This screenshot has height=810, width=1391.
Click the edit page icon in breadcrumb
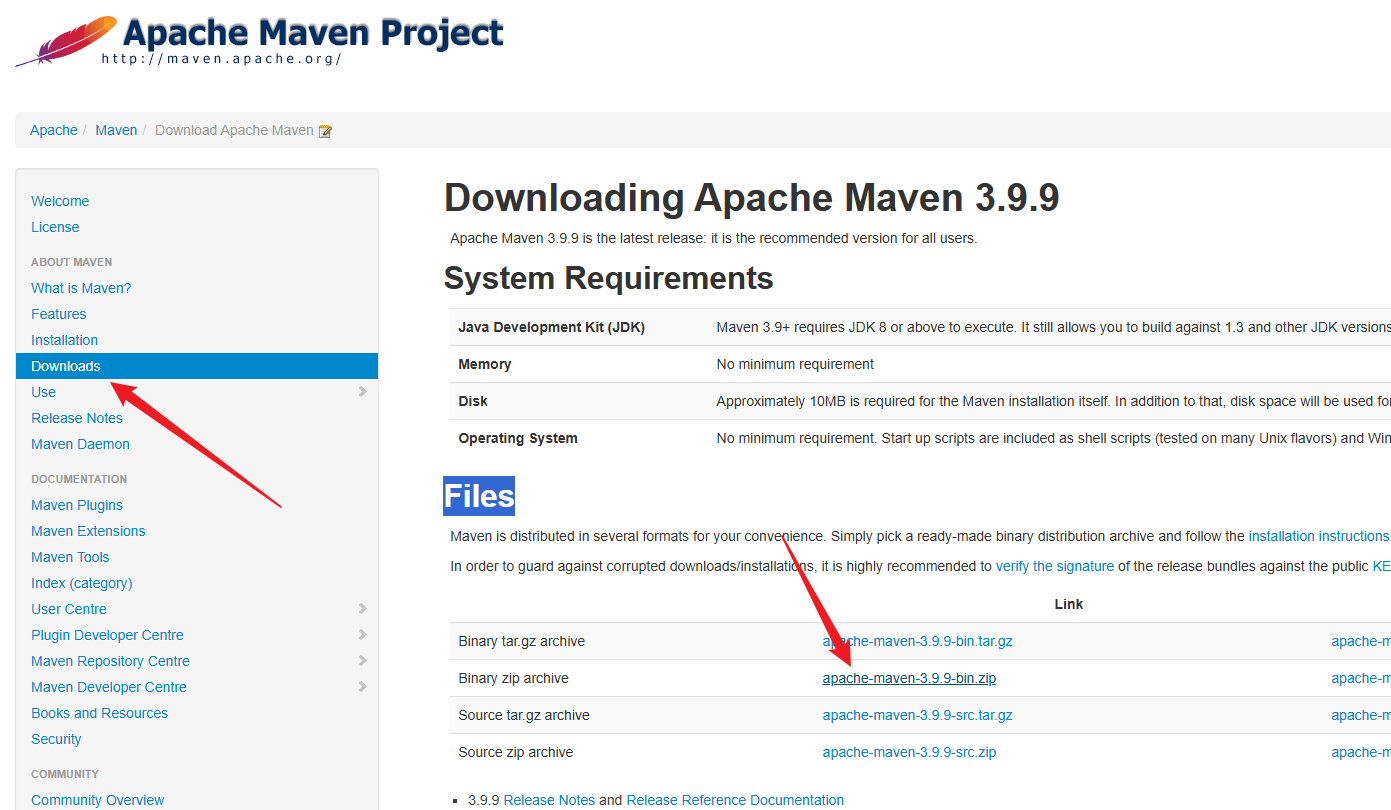pyautogui.click(x=325, y=131)
